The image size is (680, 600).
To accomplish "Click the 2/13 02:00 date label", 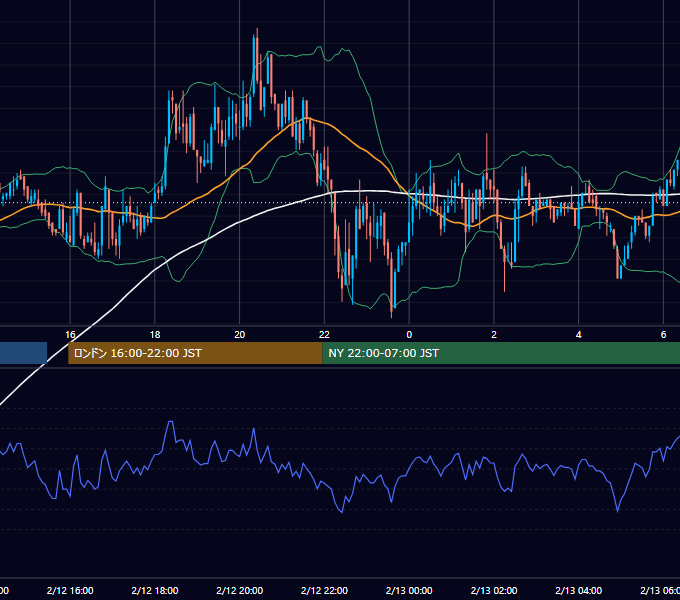I will pos(494,591).
